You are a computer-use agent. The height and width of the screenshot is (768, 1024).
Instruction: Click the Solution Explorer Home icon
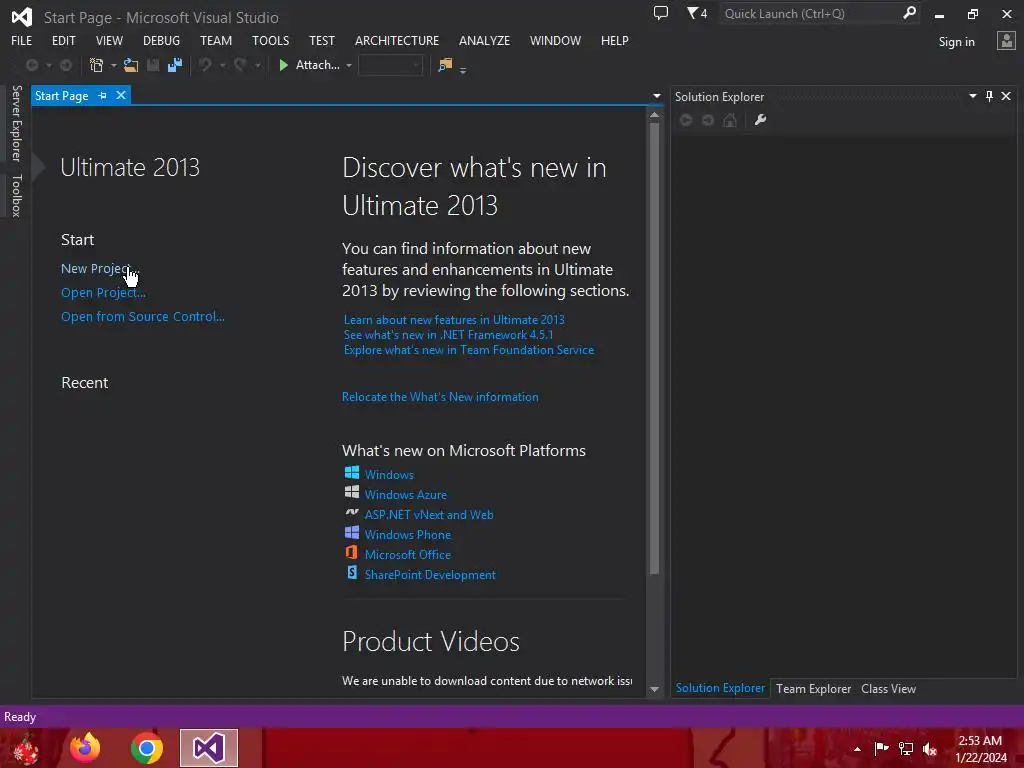tap(730, 120)
